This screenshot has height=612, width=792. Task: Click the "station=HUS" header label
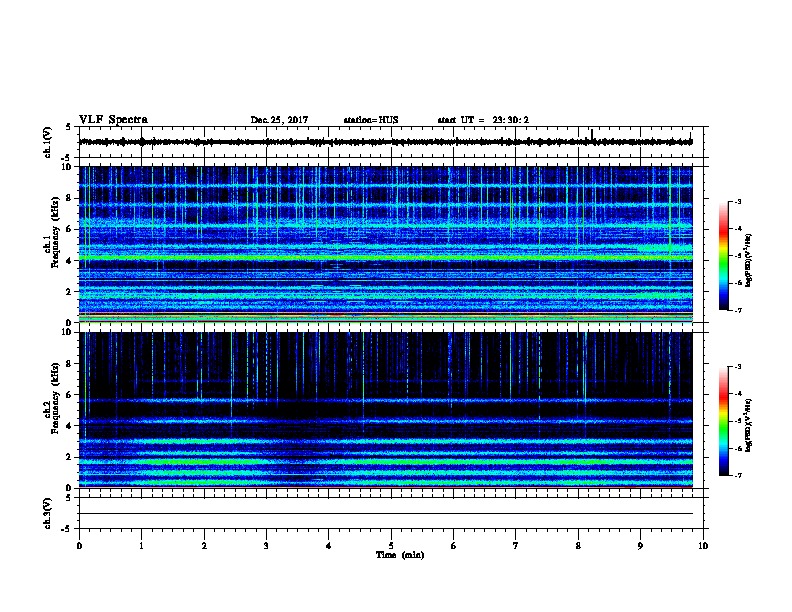(371, 120)
